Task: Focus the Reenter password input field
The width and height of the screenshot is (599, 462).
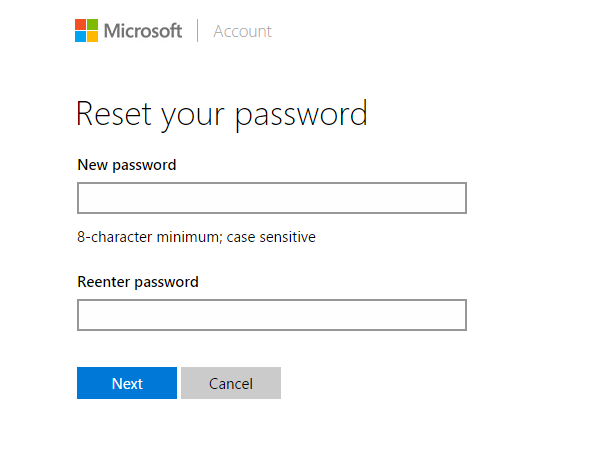Action: (272, 315)
